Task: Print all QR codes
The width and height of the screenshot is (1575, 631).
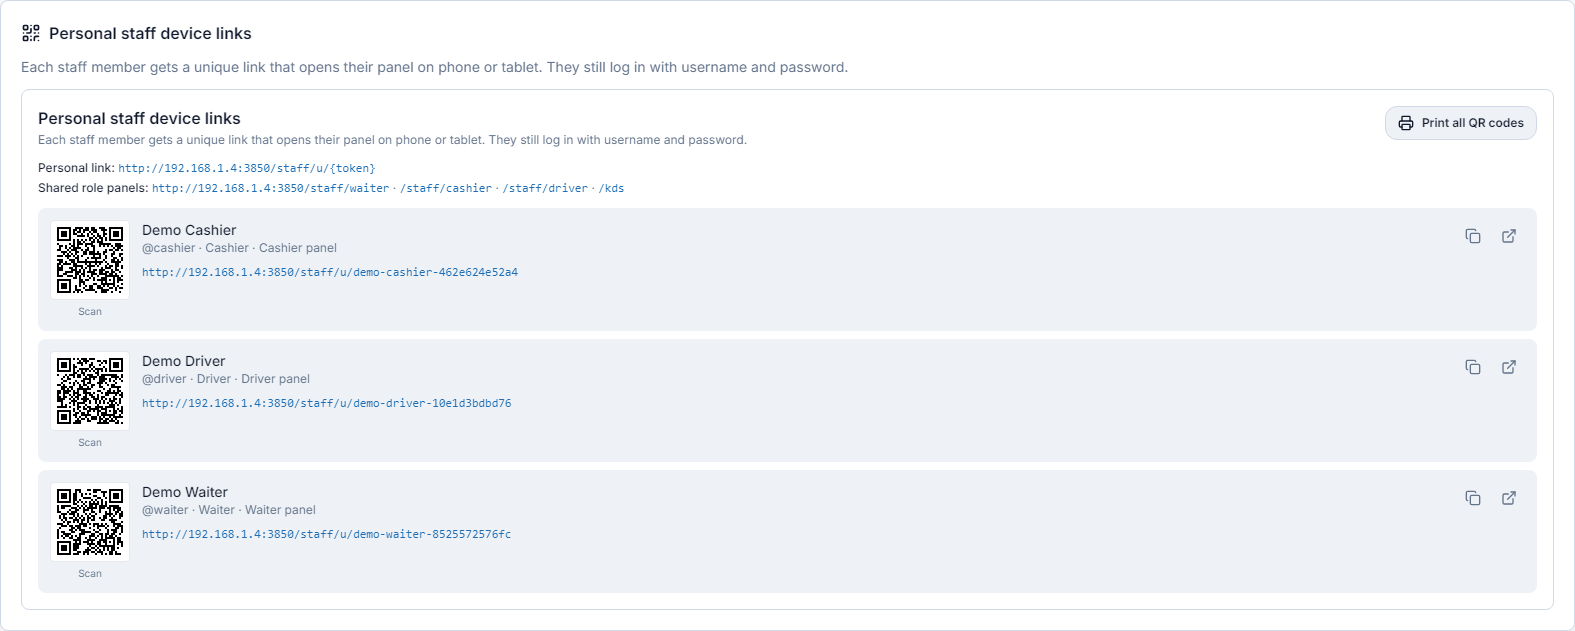Action: (1461, 123)
